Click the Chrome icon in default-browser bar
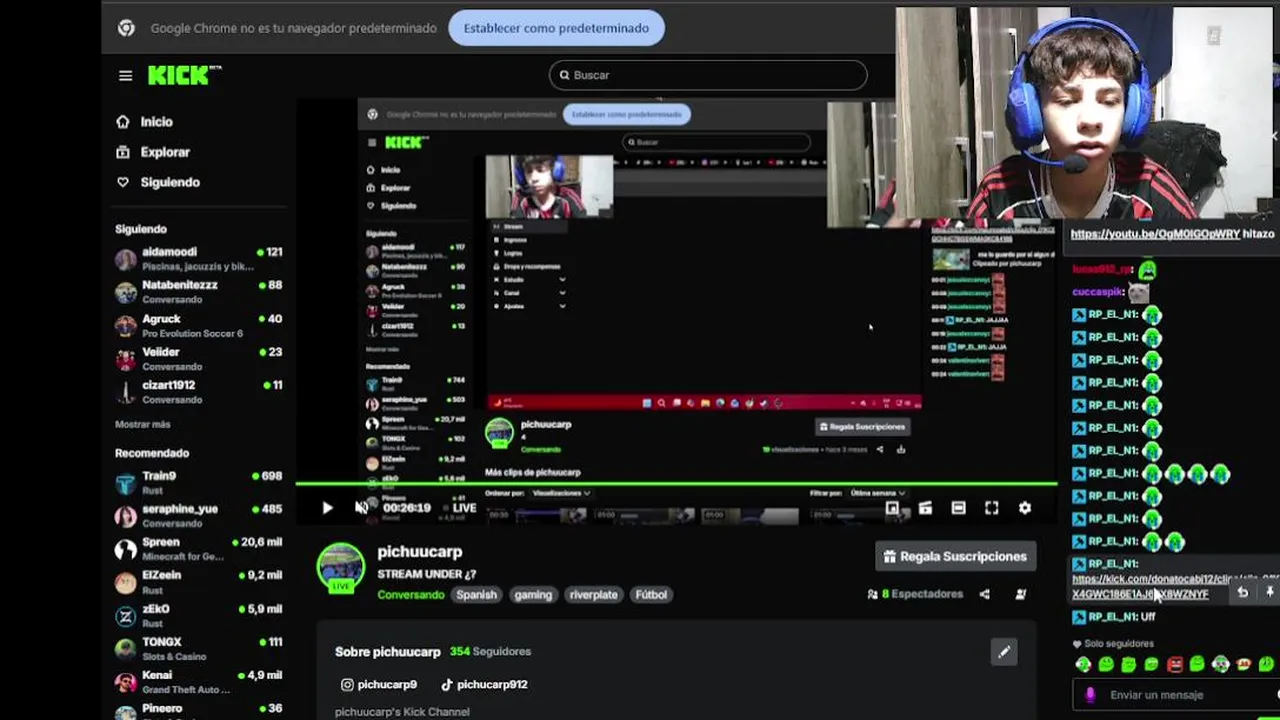The width and height of the screenshot is (1280, 720). [126, 28]
